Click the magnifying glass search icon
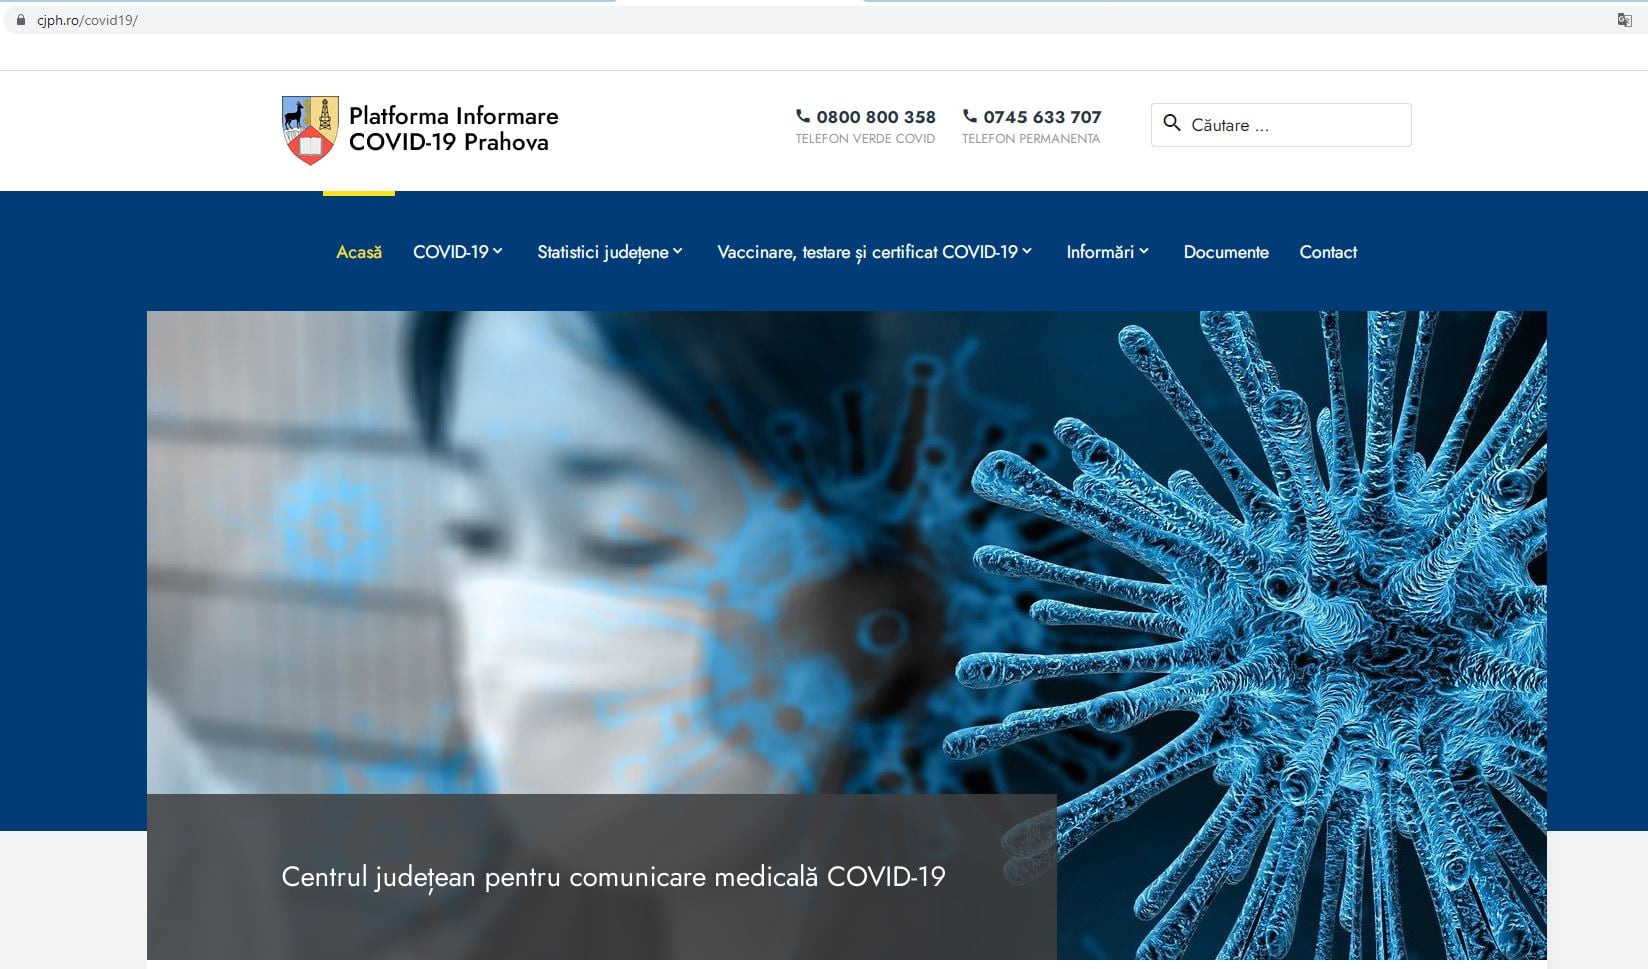The height and width of the screenshot is (969, 1648). [x=1172, y=124]
